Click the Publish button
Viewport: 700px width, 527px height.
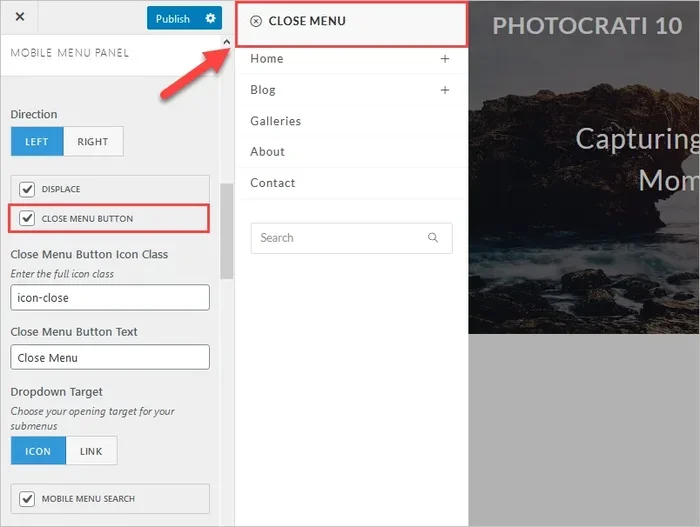click(173, 18)
